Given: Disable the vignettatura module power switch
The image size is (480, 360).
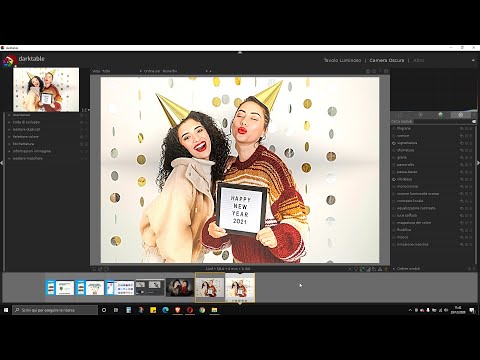Looking at the screenshot, I should click(x=394, y=143).
